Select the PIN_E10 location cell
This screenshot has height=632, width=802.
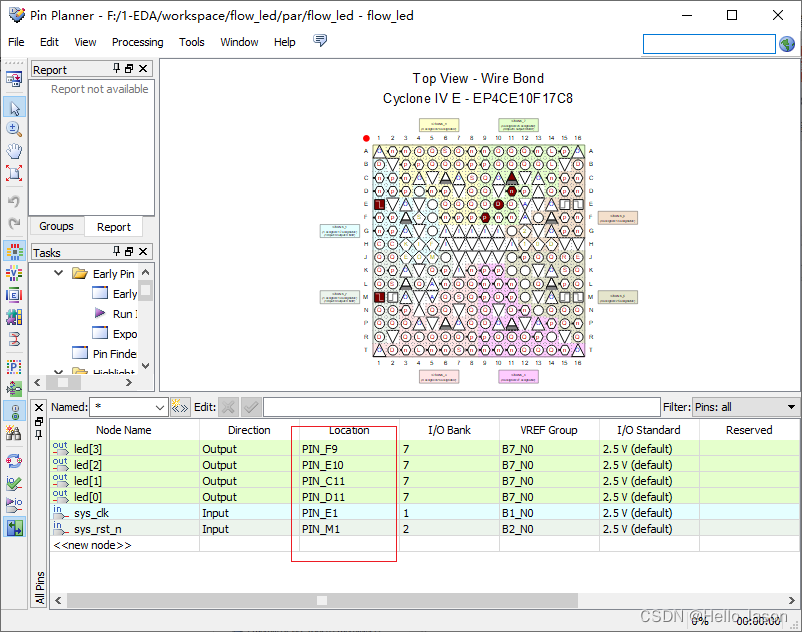point(349,465)
